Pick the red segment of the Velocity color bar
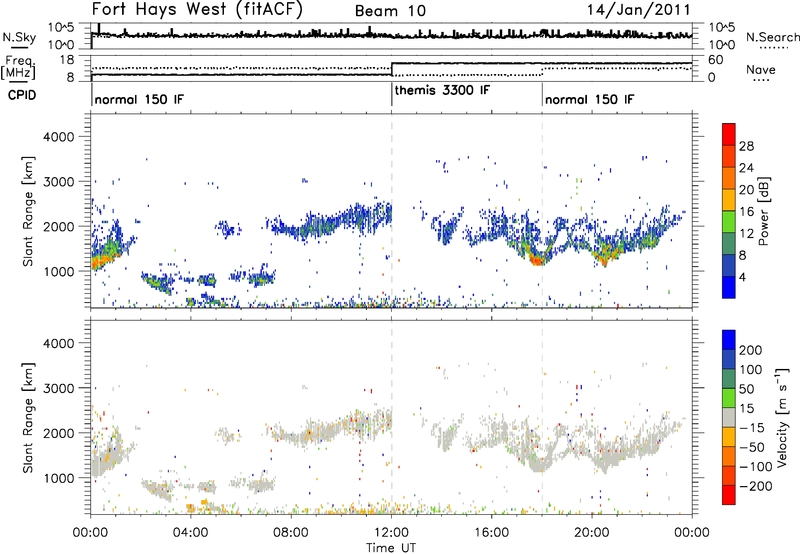Screen dimensions: 800x554 (729, 495)
